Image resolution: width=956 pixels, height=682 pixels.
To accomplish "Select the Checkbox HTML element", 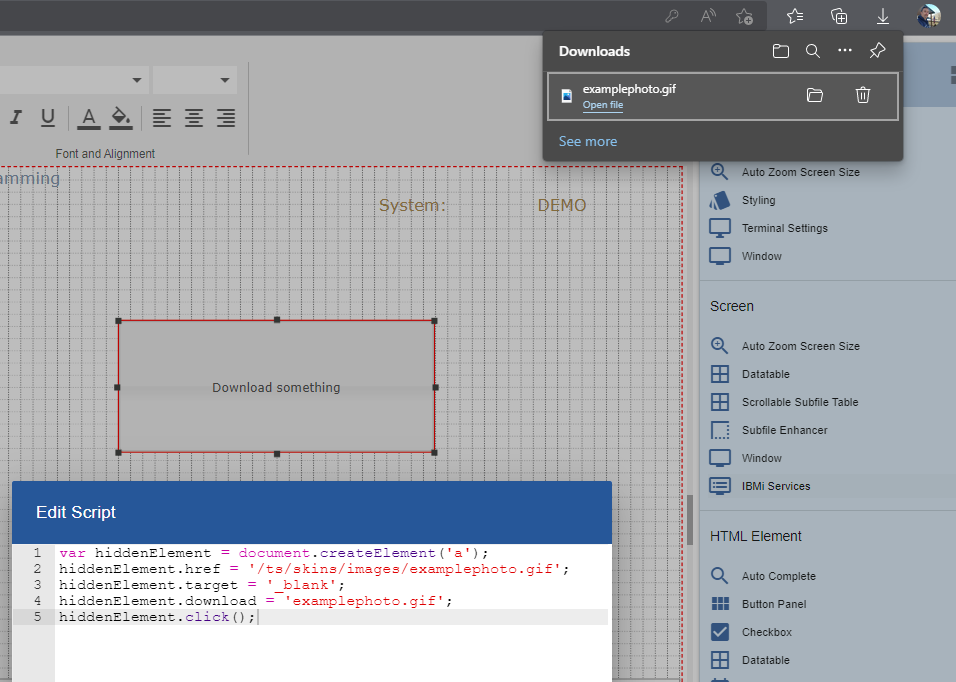I will (766, 632).
